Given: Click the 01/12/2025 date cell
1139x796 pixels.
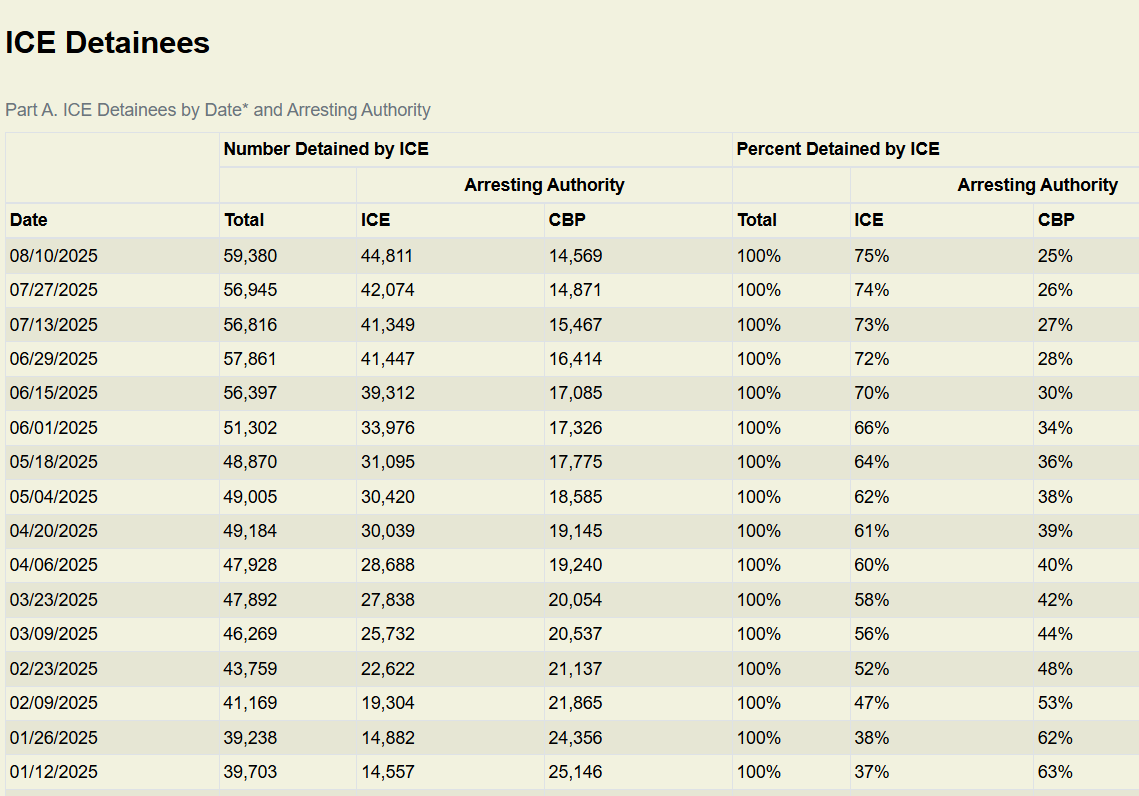Looking at the screenshot, I should pos(54,772).
